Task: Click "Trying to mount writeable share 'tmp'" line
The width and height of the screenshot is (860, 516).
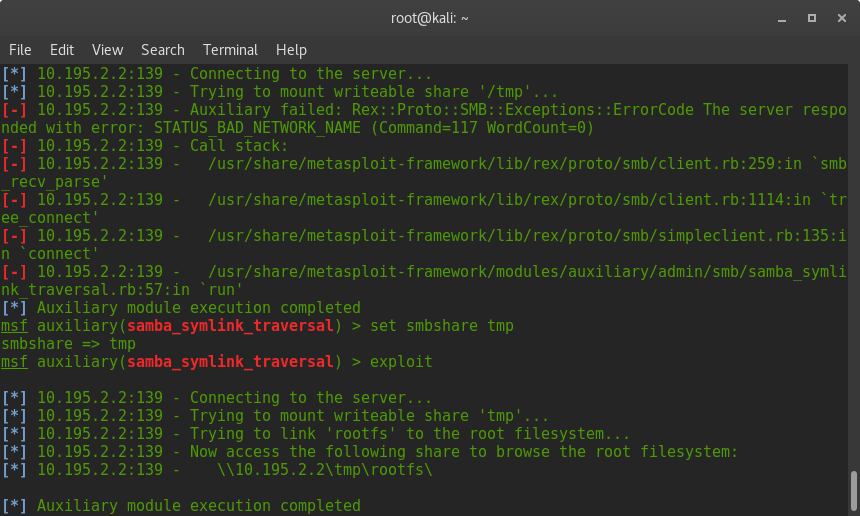Action: tap(275, 416)
